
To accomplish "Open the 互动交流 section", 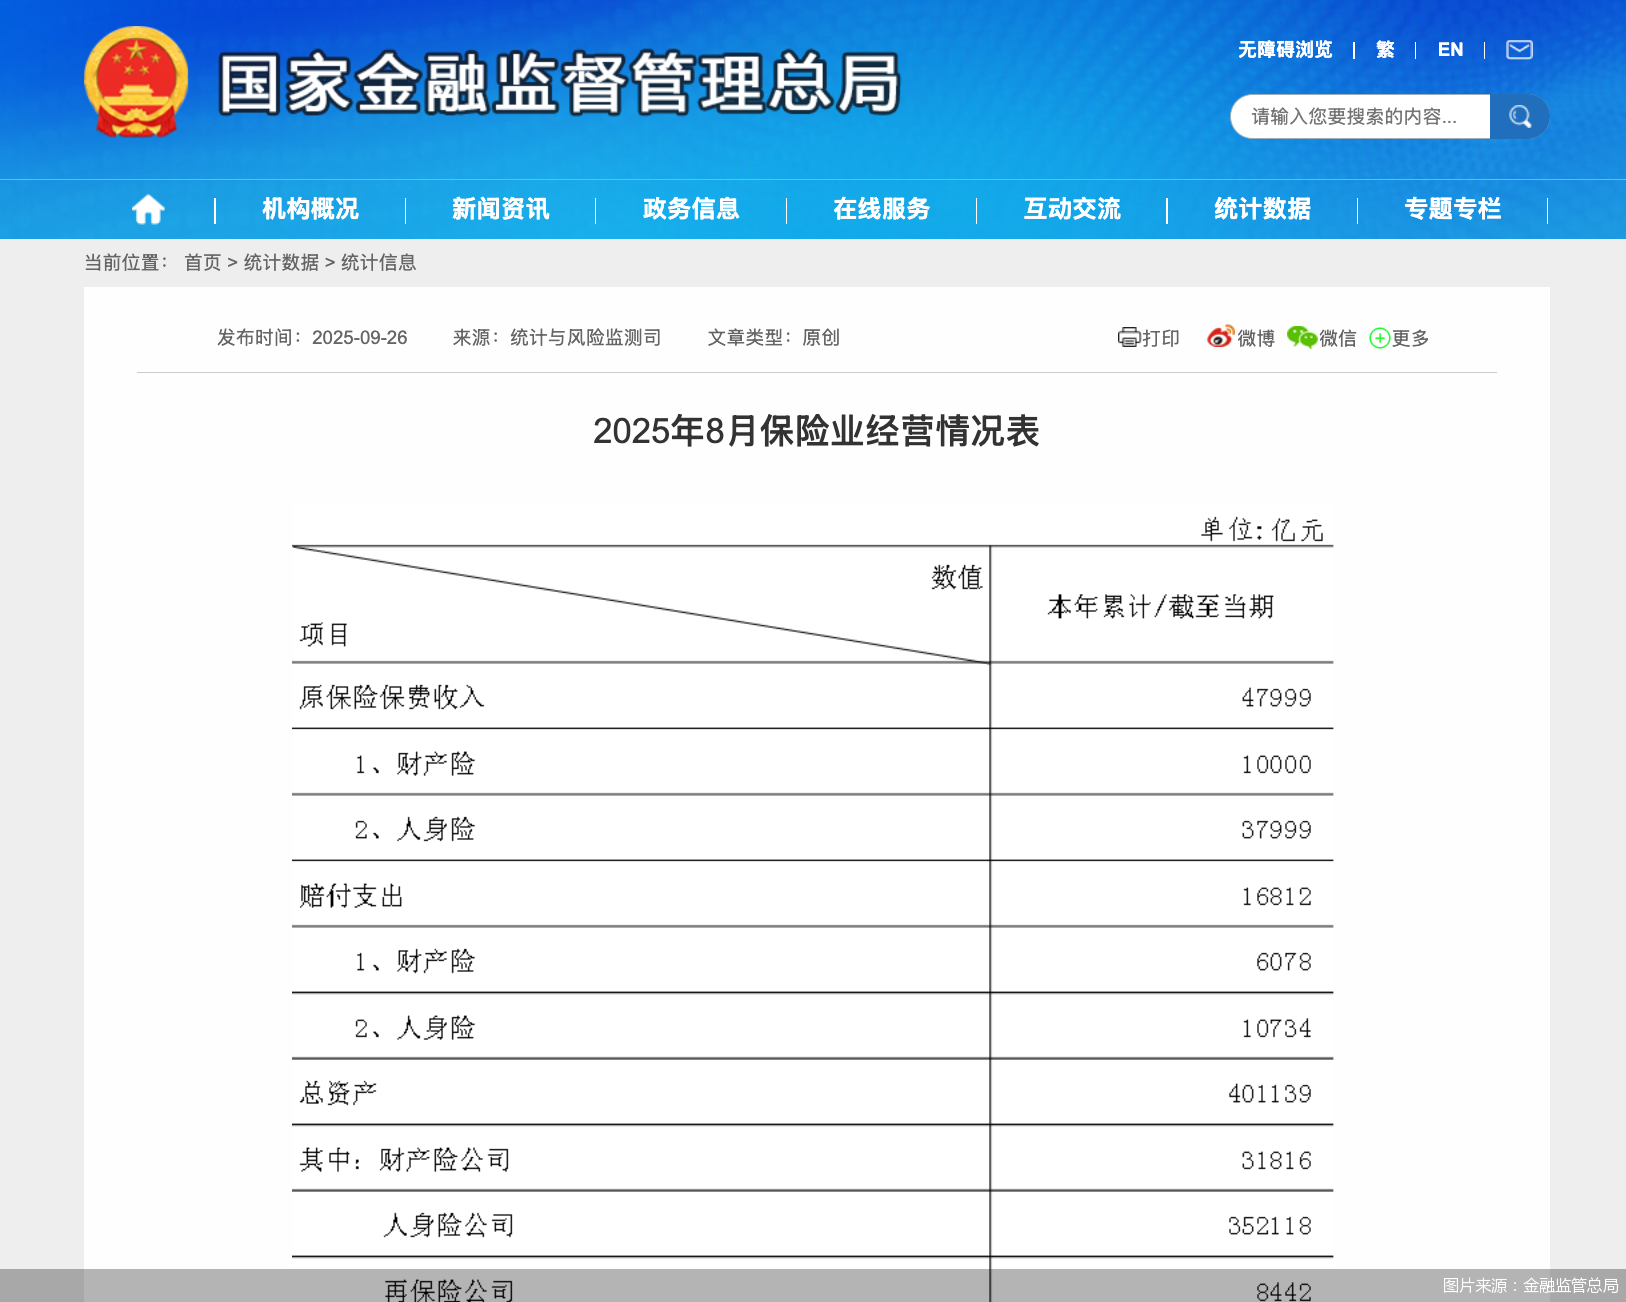I will (1071, 209).
